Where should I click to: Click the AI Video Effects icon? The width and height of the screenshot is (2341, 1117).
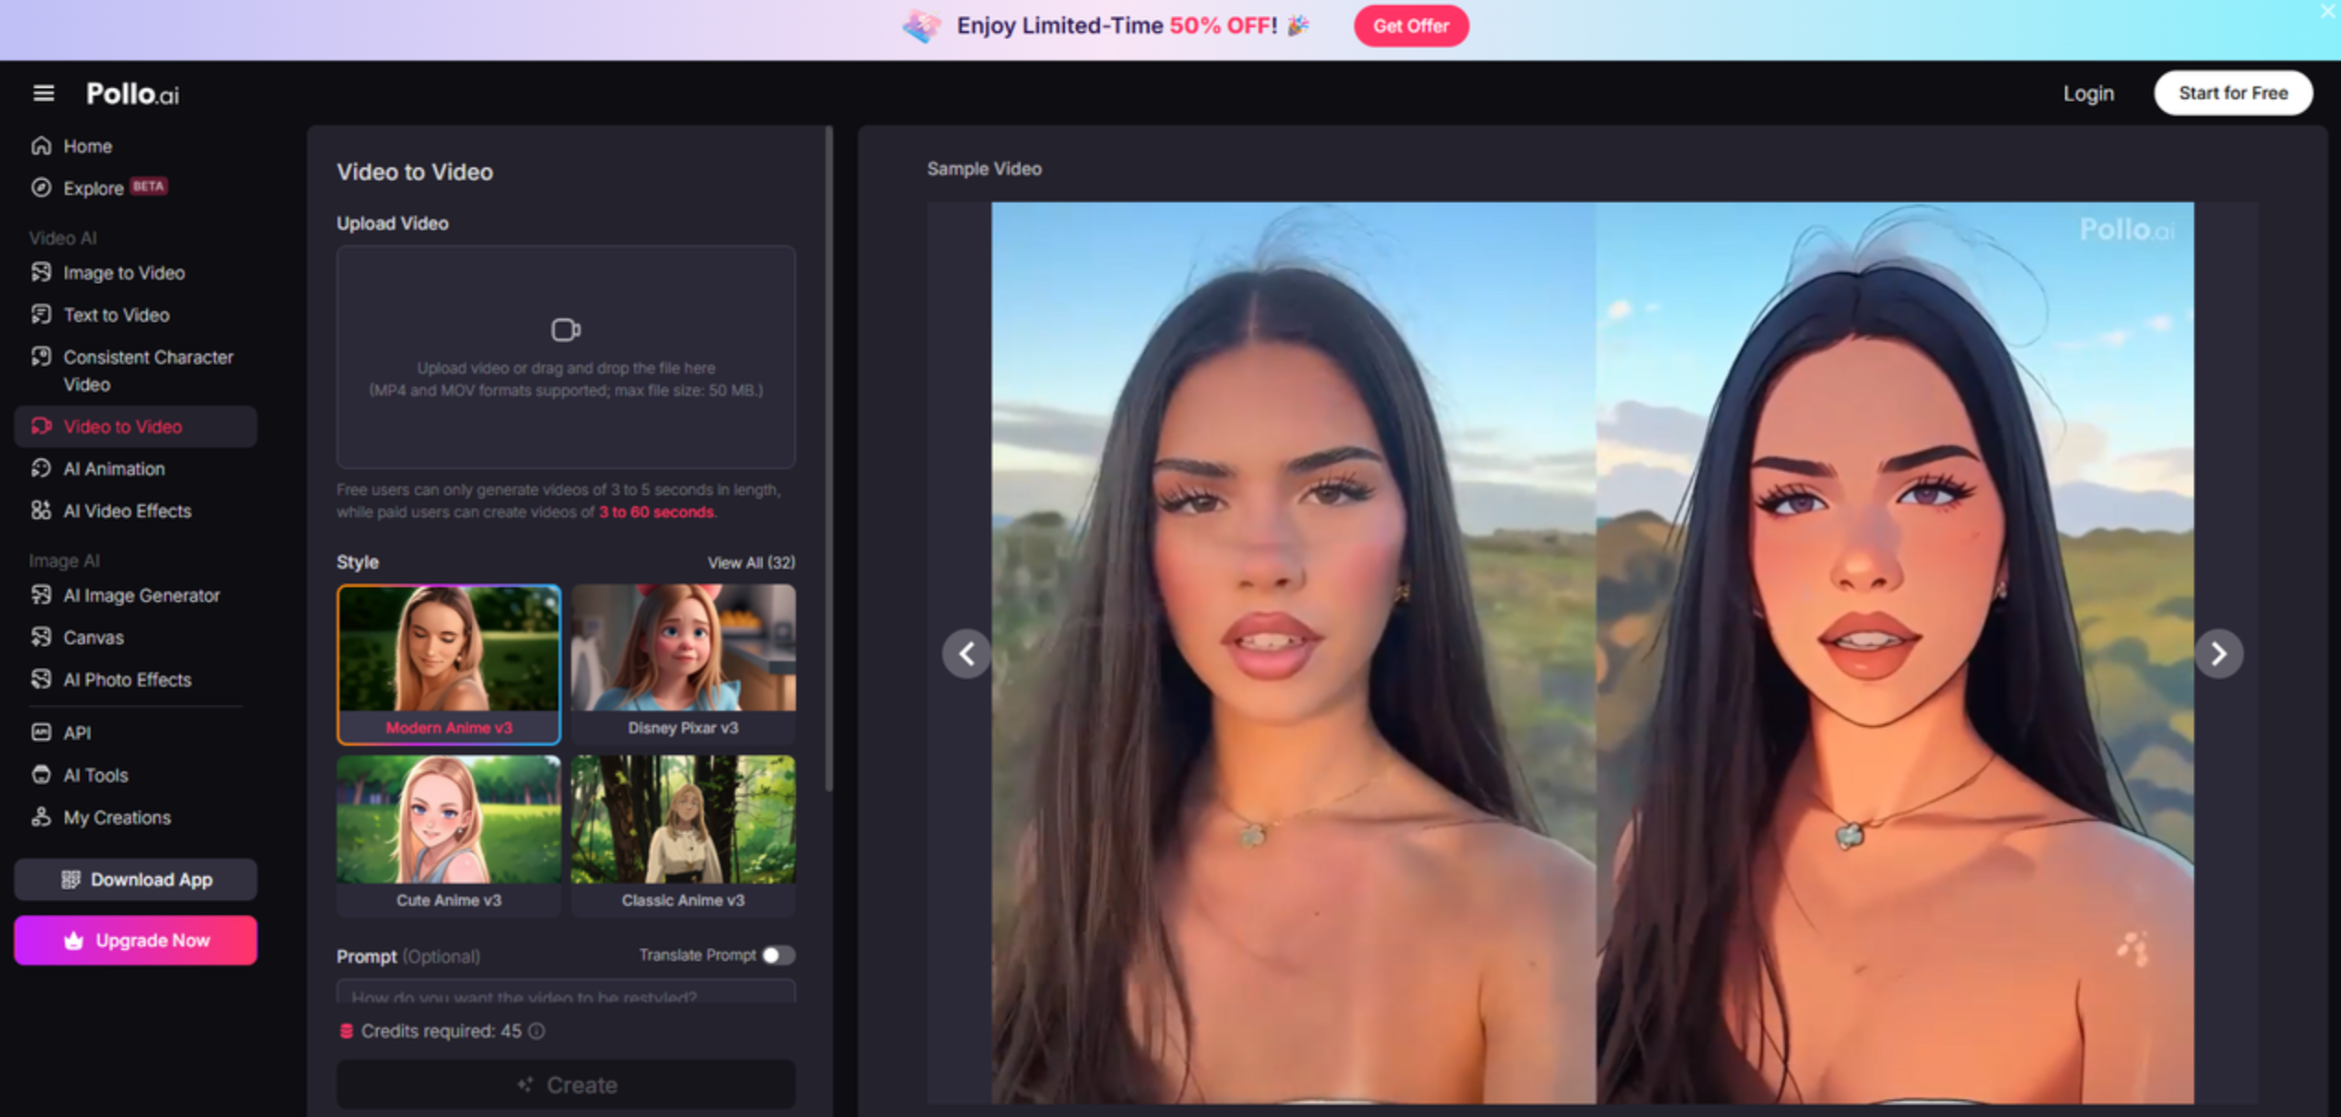click(41, 511)
